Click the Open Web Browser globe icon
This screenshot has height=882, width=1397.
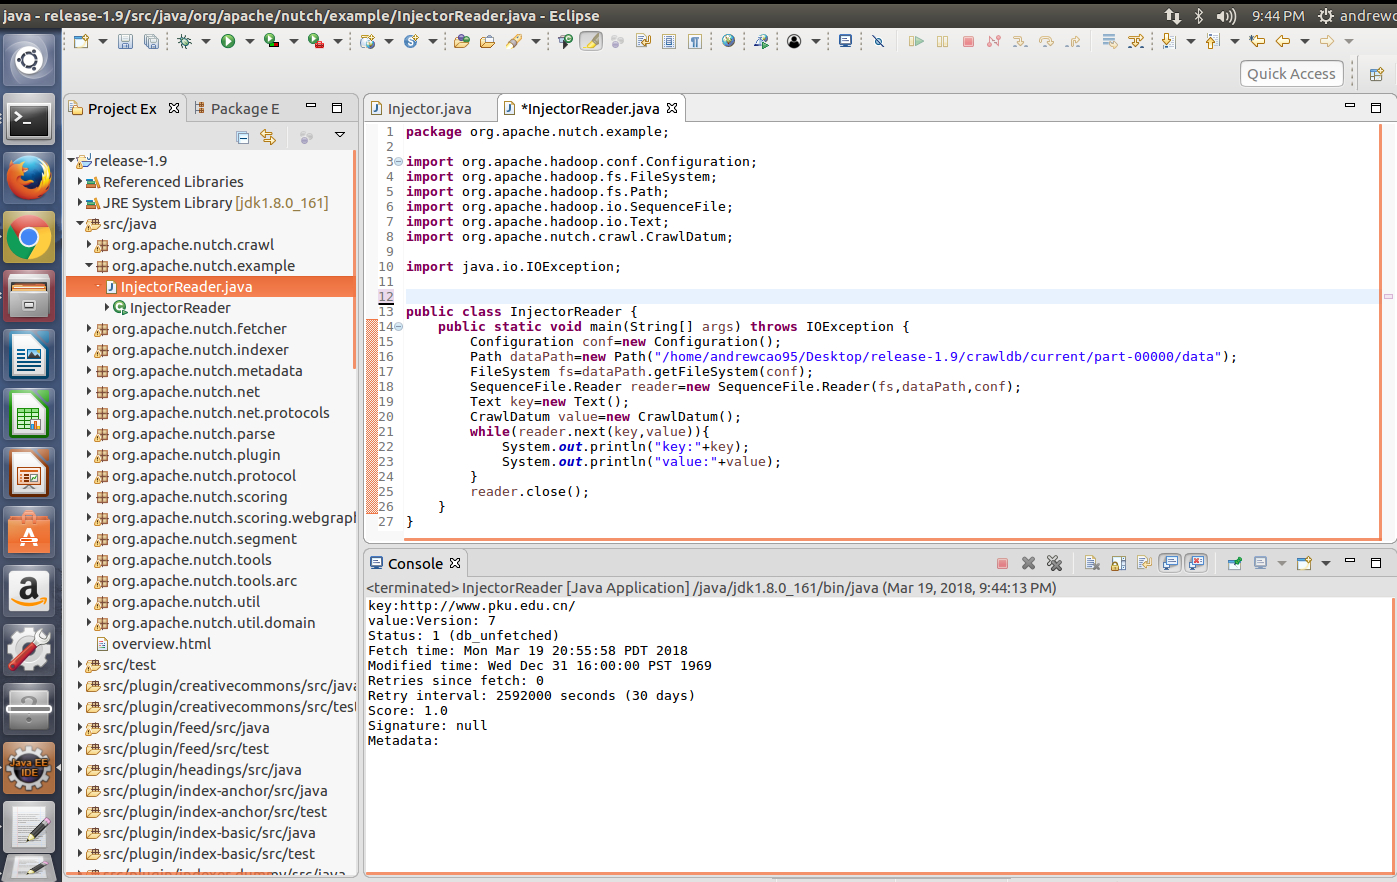pyautogui.click(x=728, y=41)
